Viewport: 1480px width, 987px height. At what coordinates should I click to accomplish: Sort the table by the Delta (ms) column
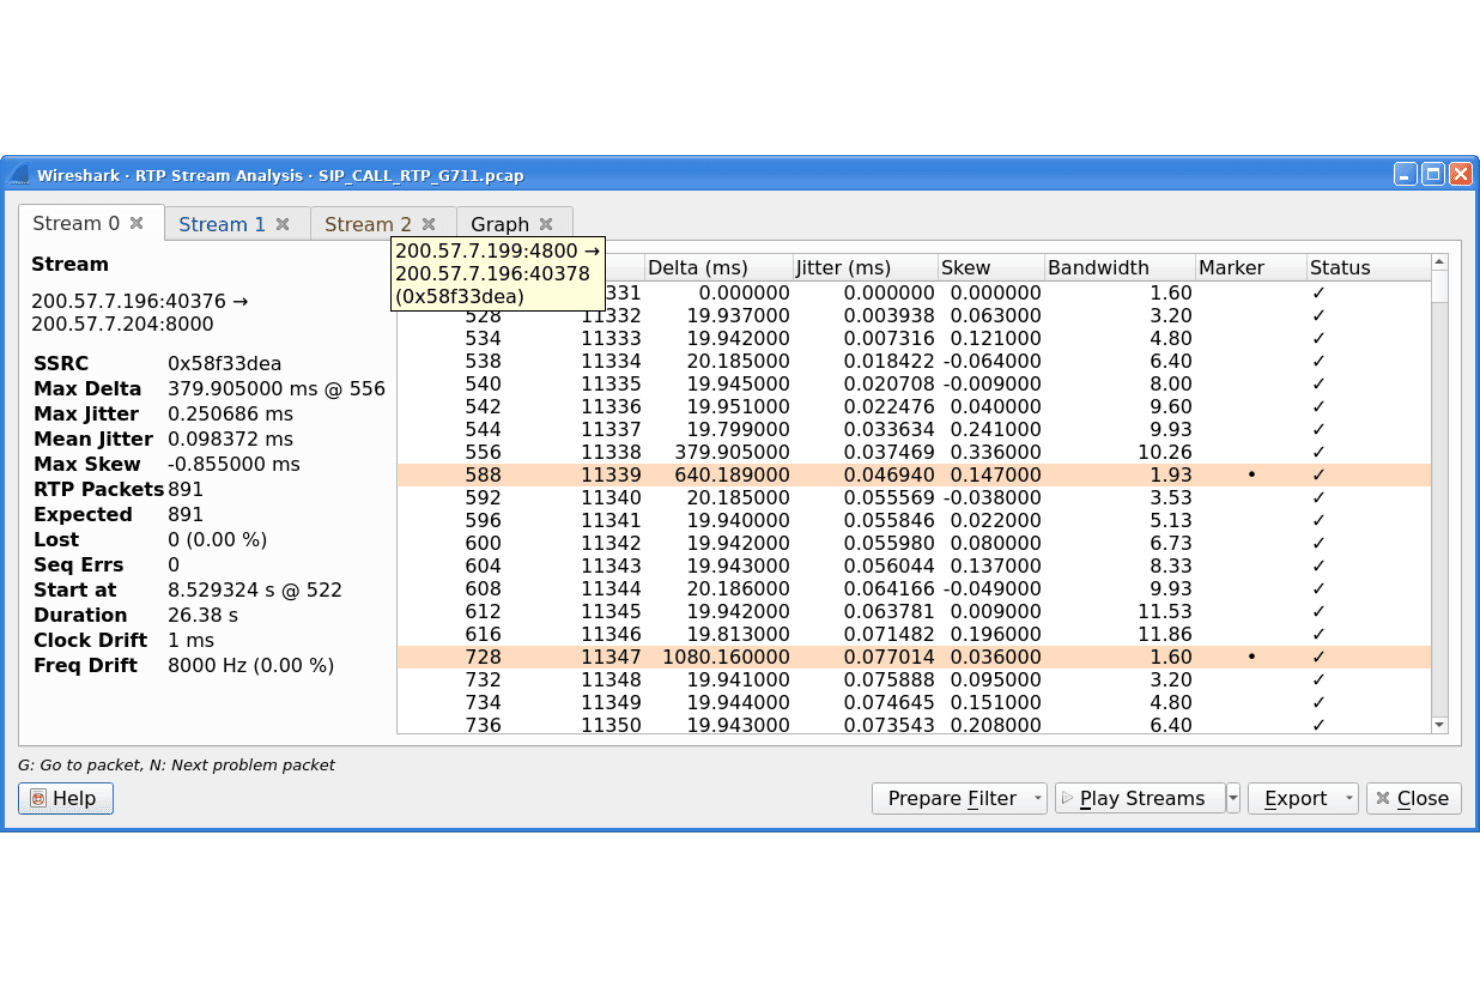coord(718,268)
